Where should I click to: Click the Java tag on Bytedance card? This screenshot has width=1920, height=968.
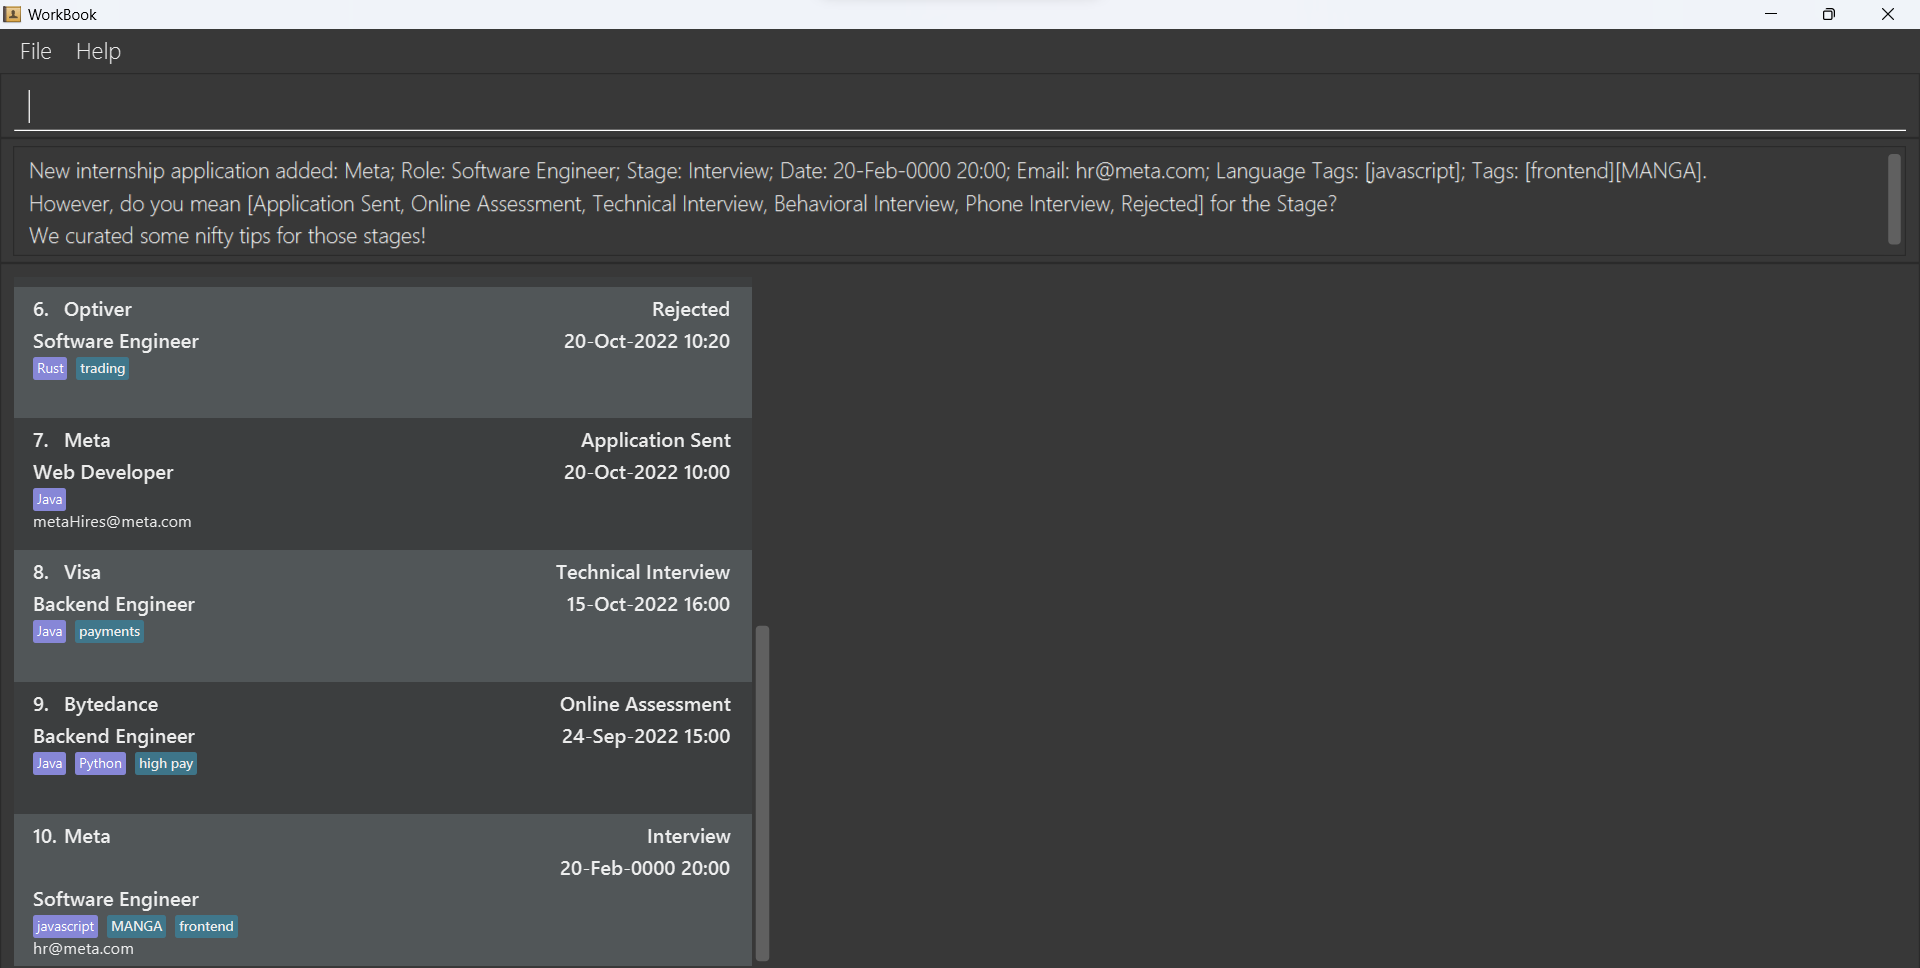pos(49,763)
